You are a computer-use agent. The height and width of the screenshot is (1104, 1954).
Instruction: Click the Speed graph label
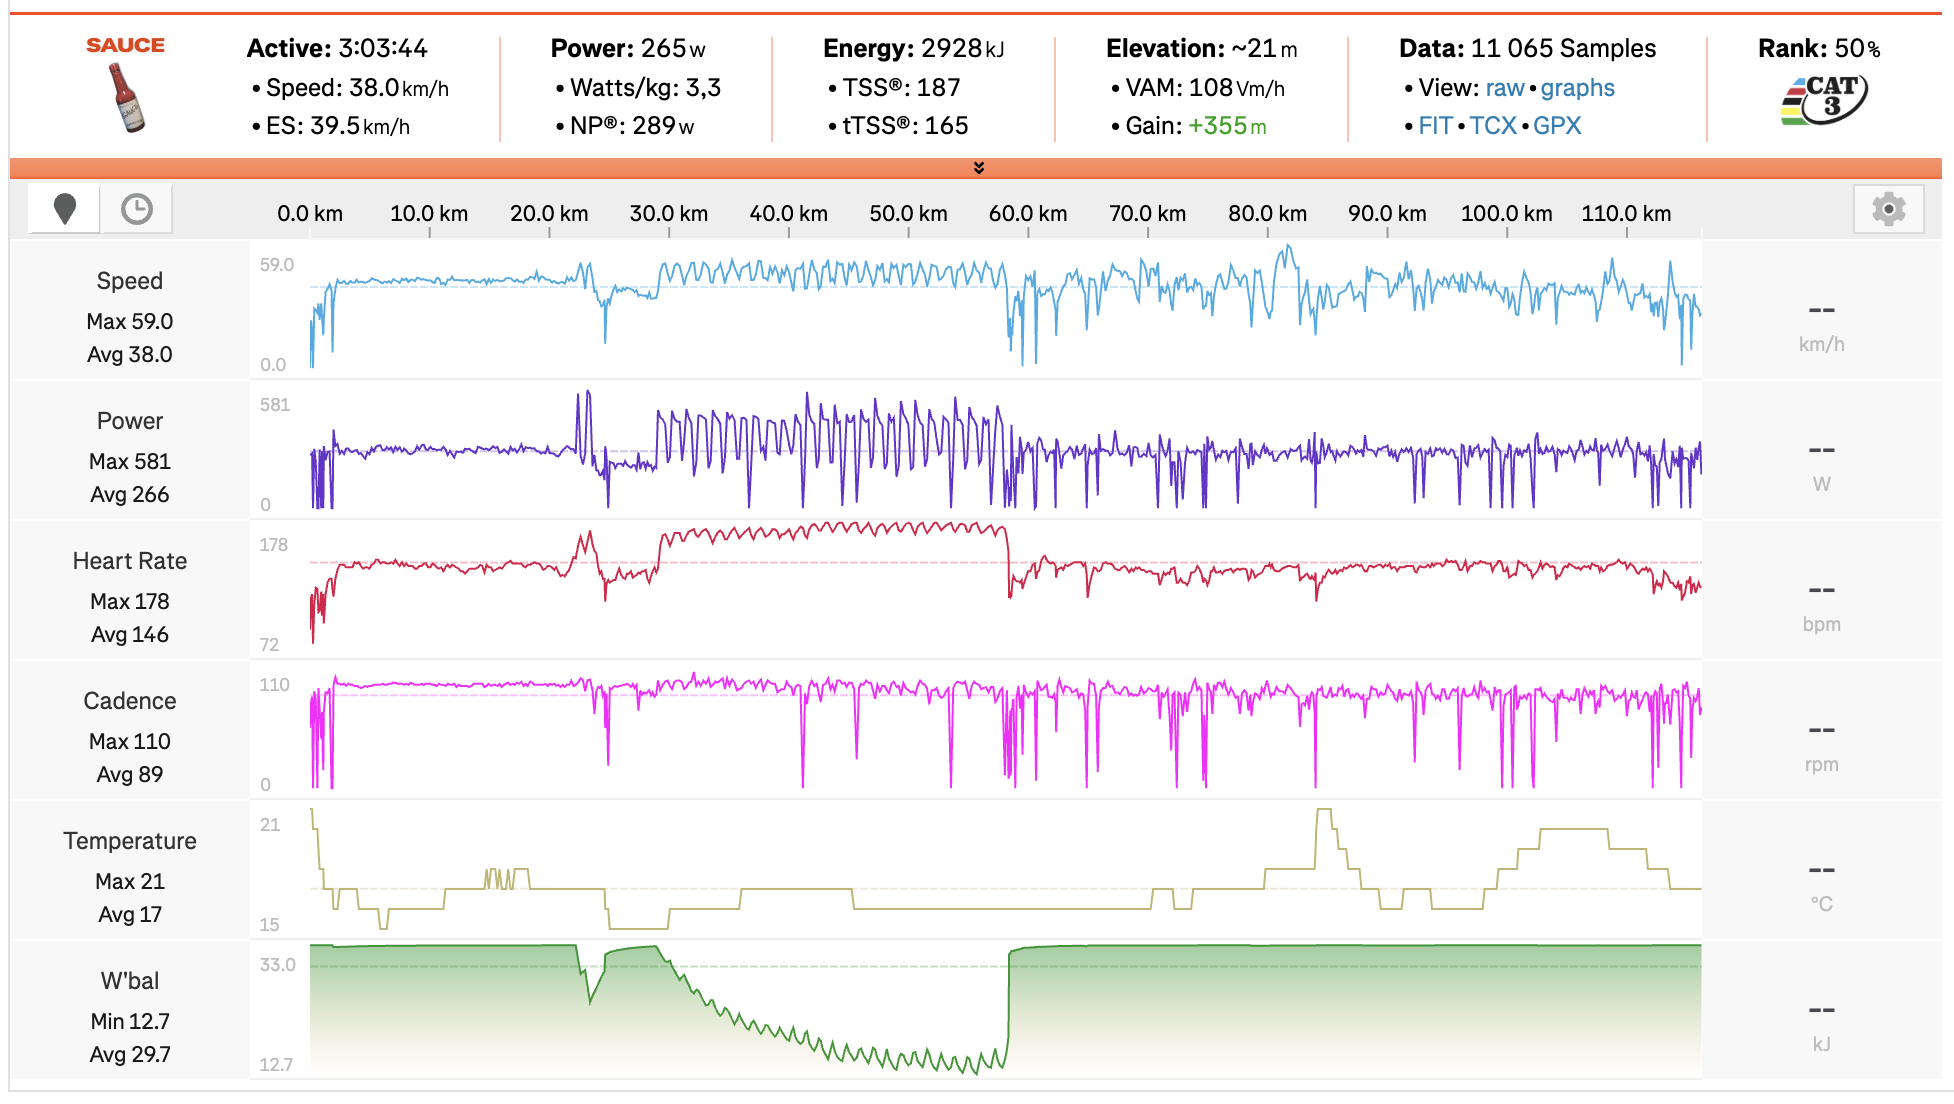[x=130, y=281]
